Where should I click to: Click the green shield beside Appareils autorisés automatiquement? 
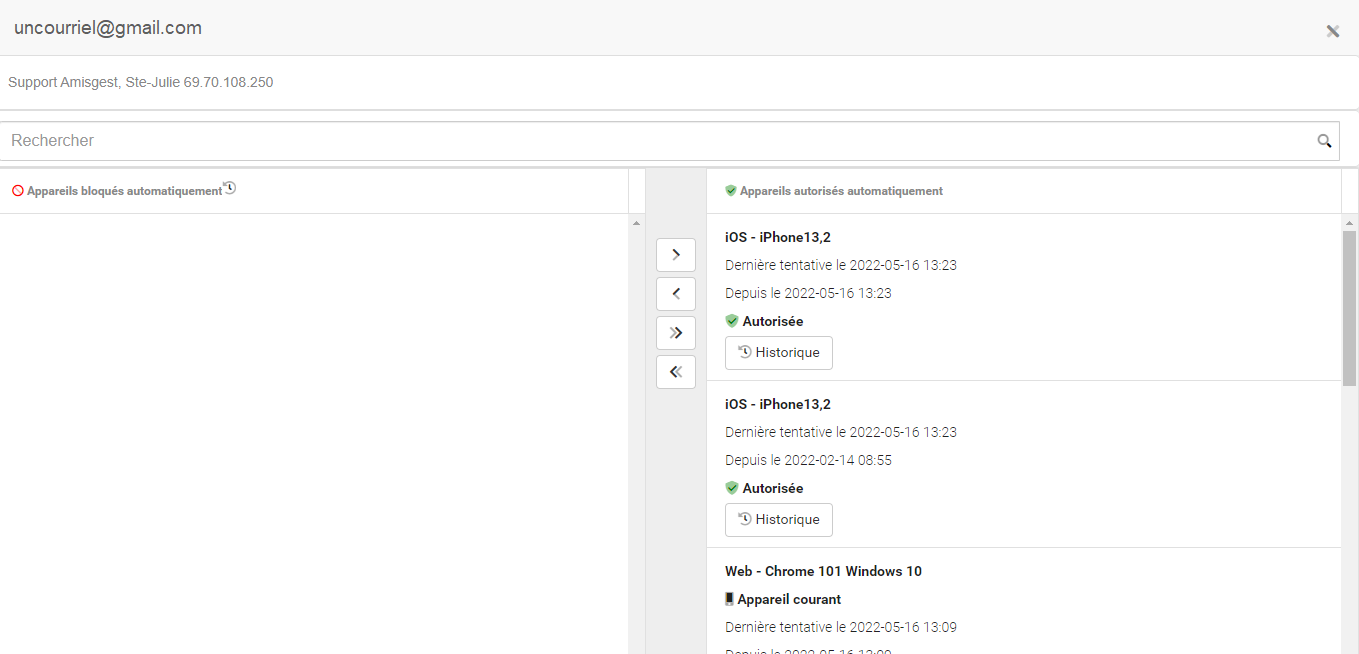pyautogui.click(x=731, y=191)
